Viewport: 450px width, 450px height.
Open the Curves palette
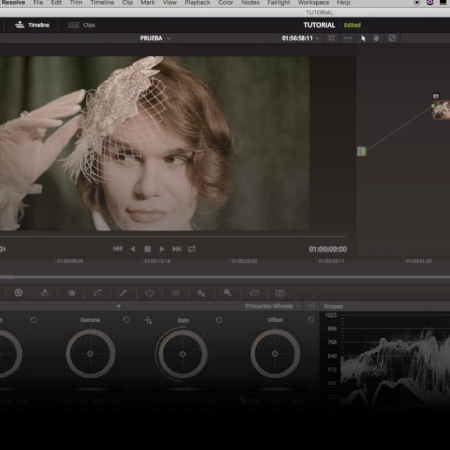pyautogui.click(x=97, y=293)
